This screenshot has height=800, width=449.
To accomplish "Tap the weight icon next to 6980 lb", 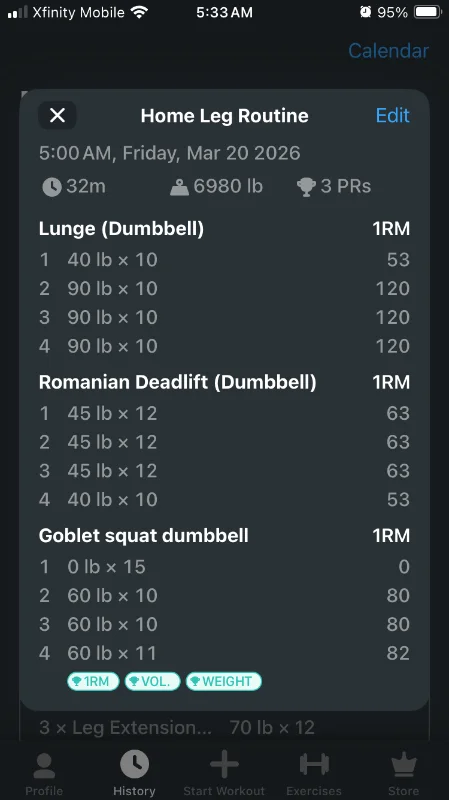I will [179, 187].
